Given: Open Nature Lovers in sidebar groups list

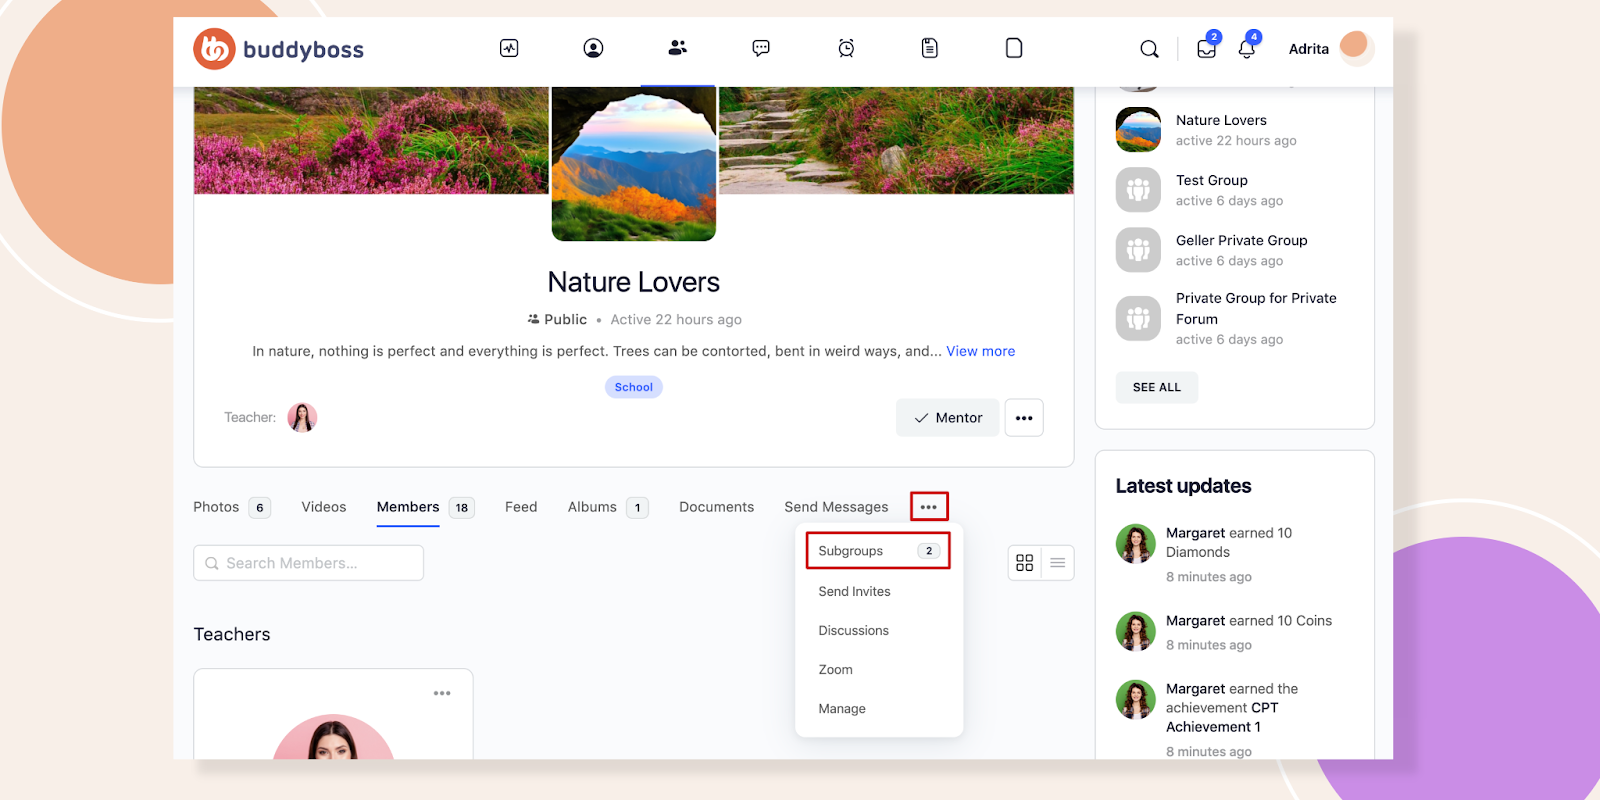Looking at the screenshot, I should coord(1221,120).
